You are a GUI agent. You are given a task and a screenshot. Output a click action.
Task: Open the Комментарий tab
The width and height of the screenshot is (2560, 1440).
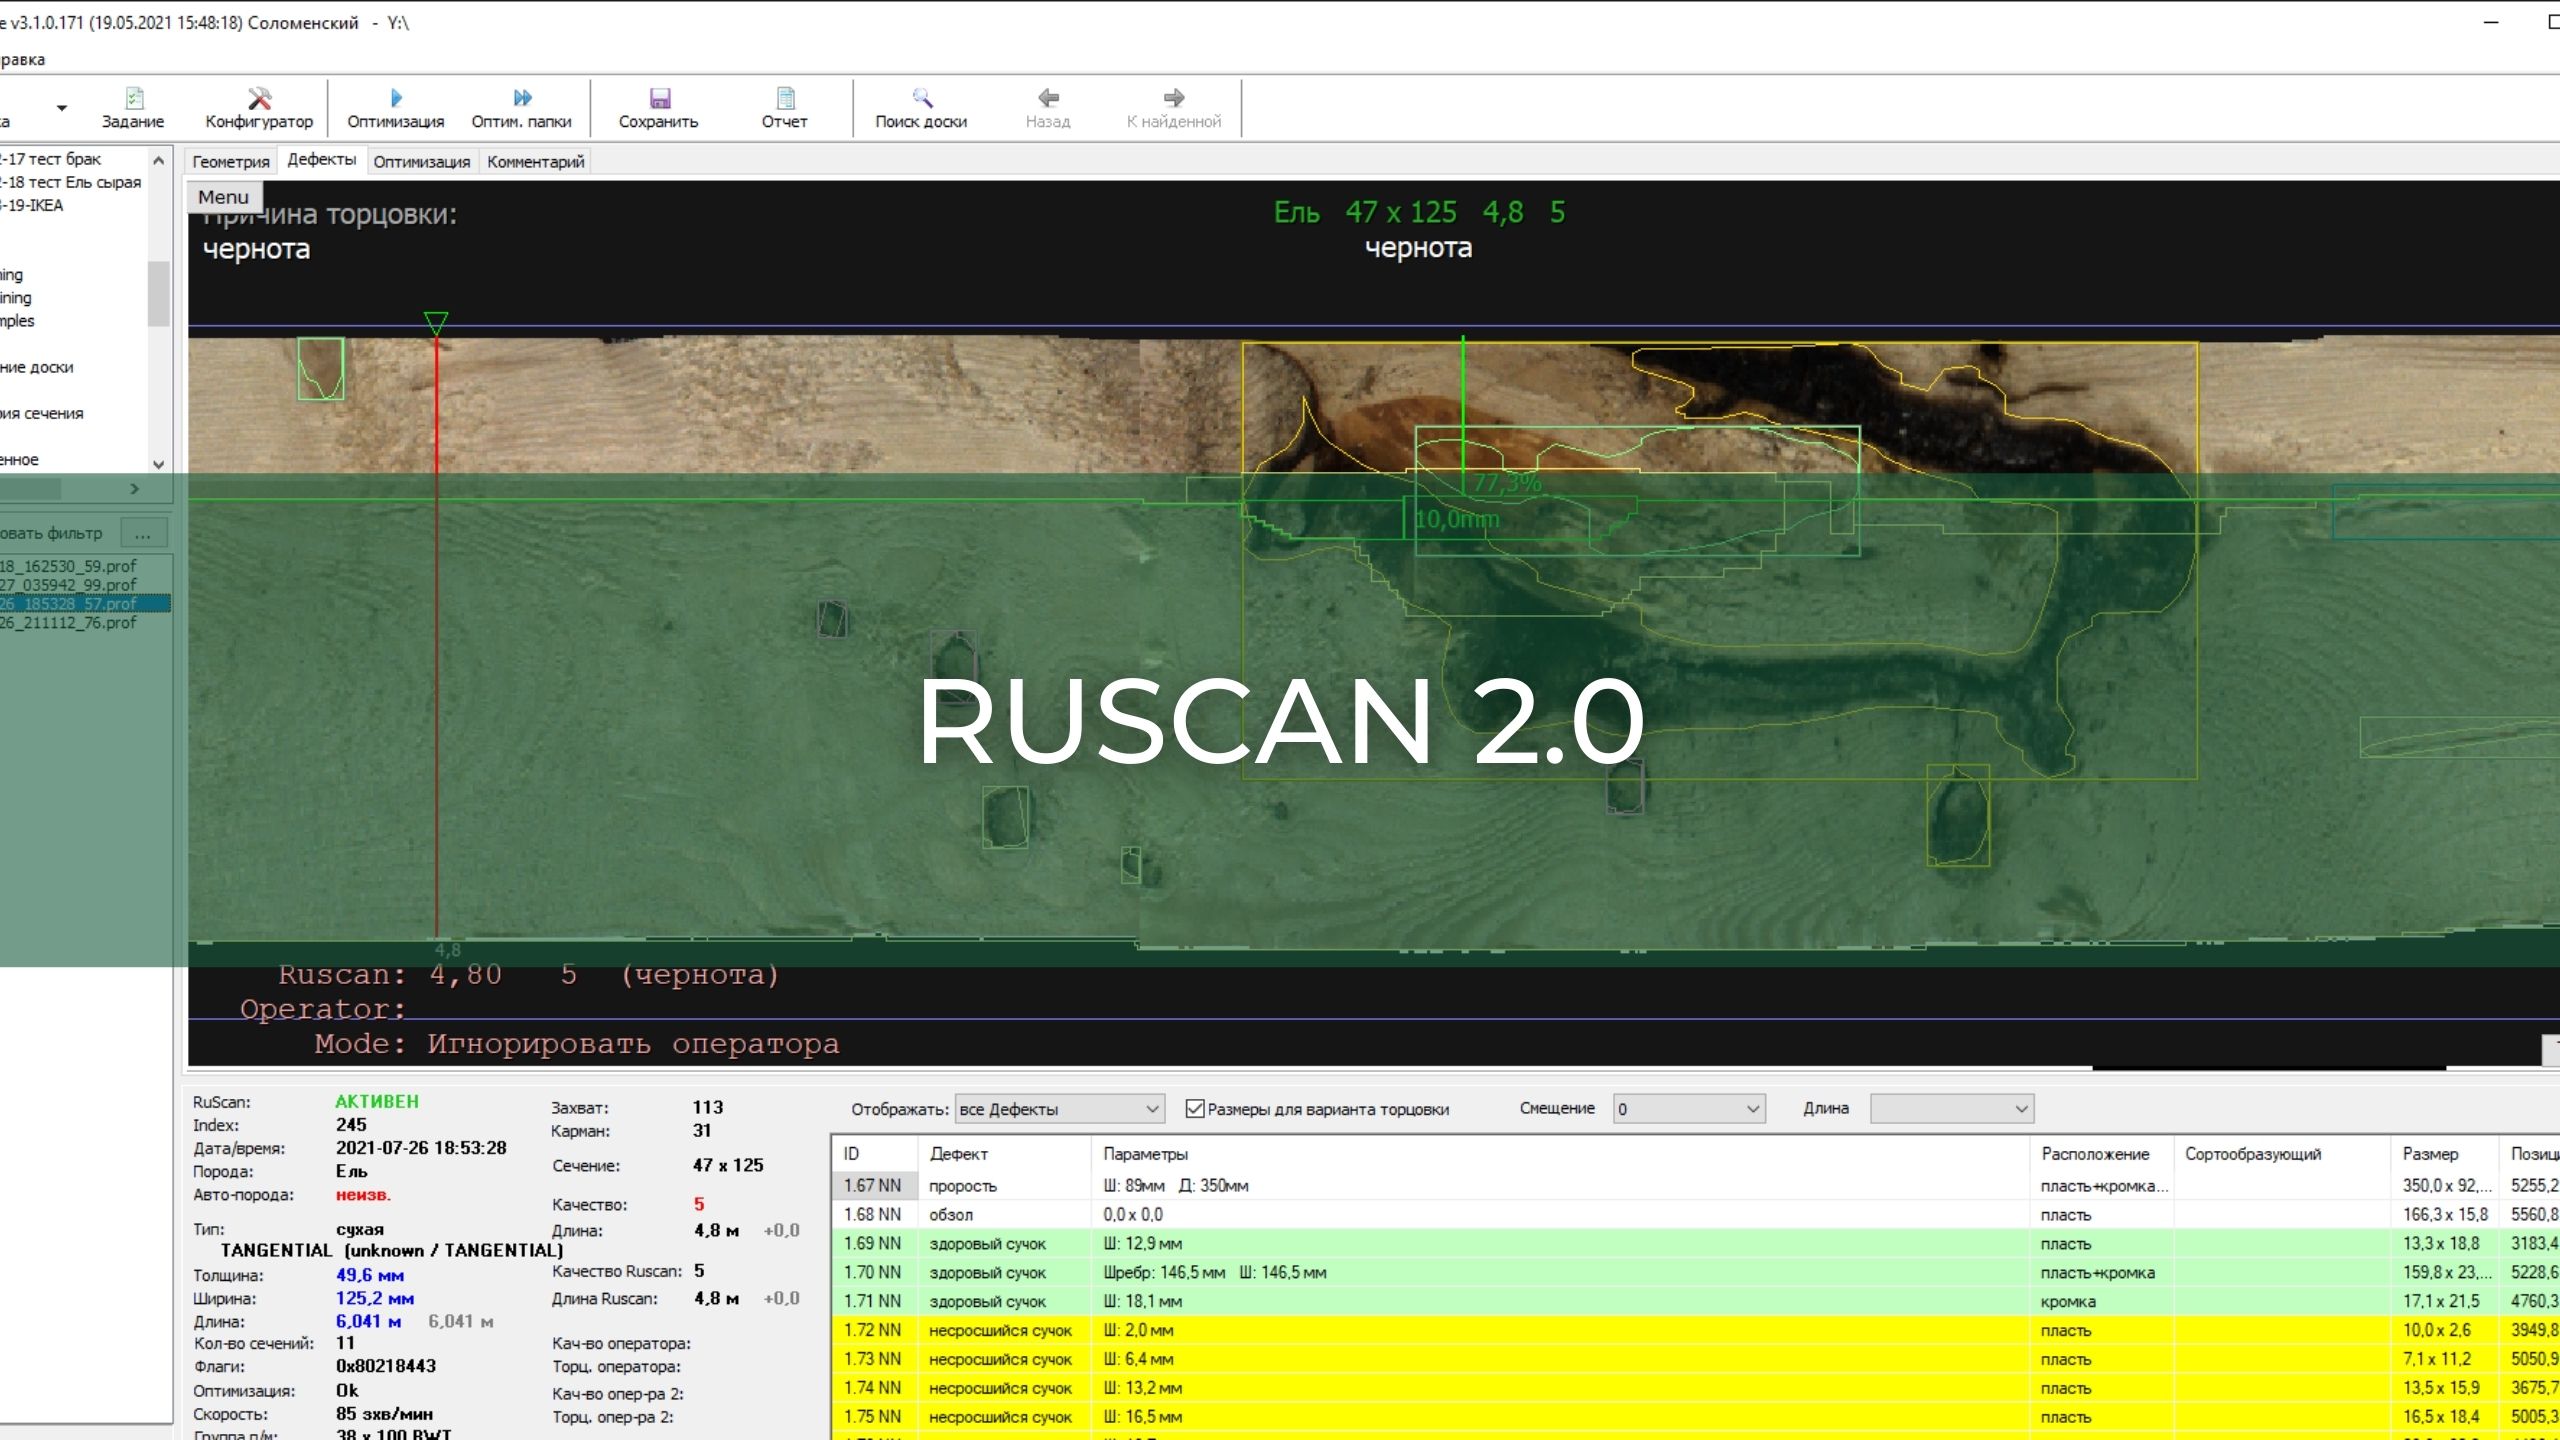point(535,161)
